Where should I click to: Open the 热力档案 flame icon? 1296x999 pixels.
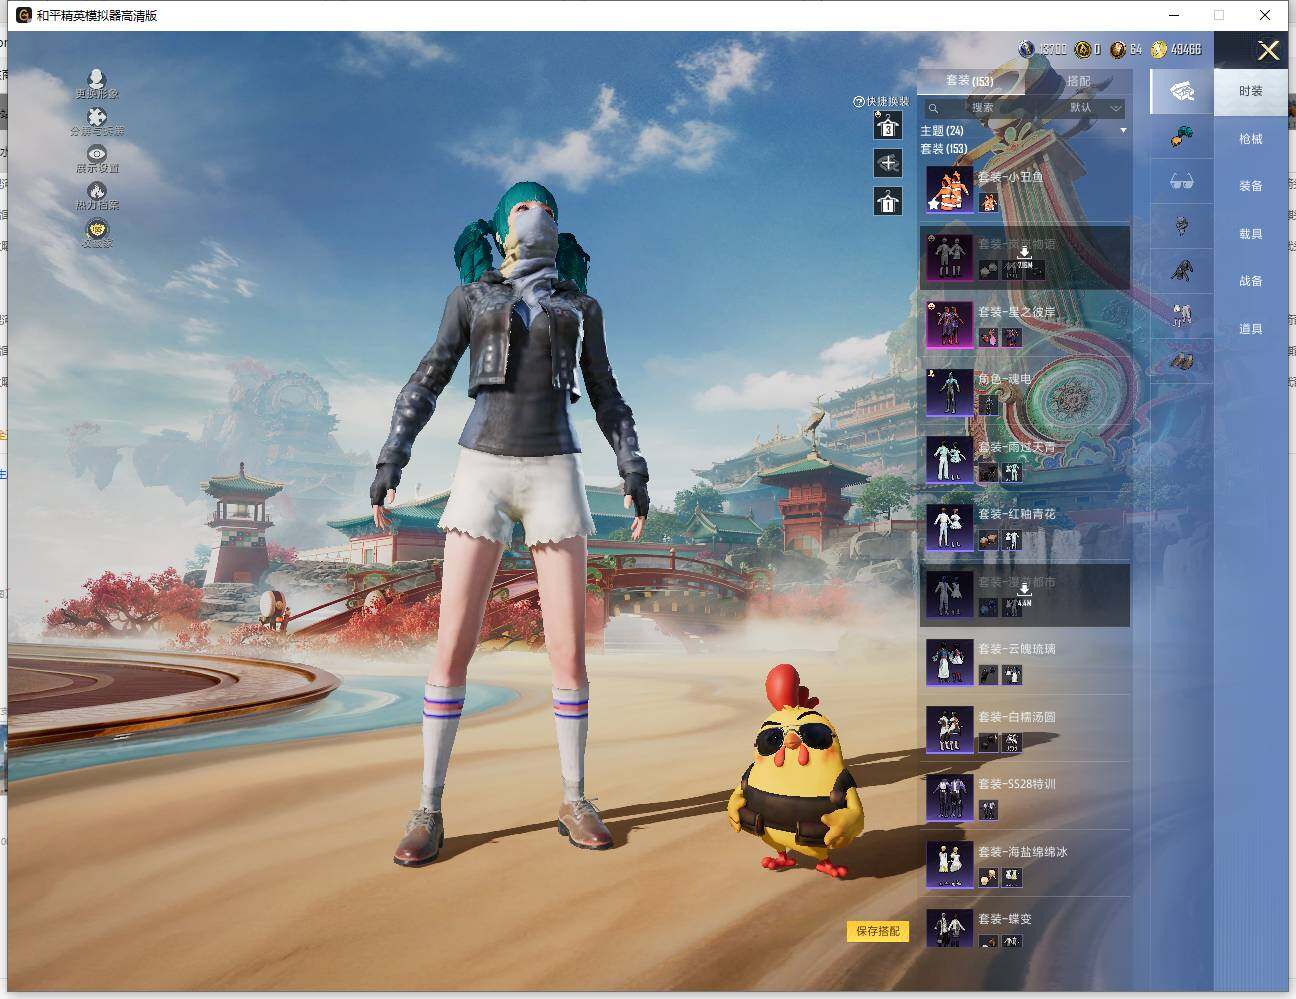pos(97,190)
